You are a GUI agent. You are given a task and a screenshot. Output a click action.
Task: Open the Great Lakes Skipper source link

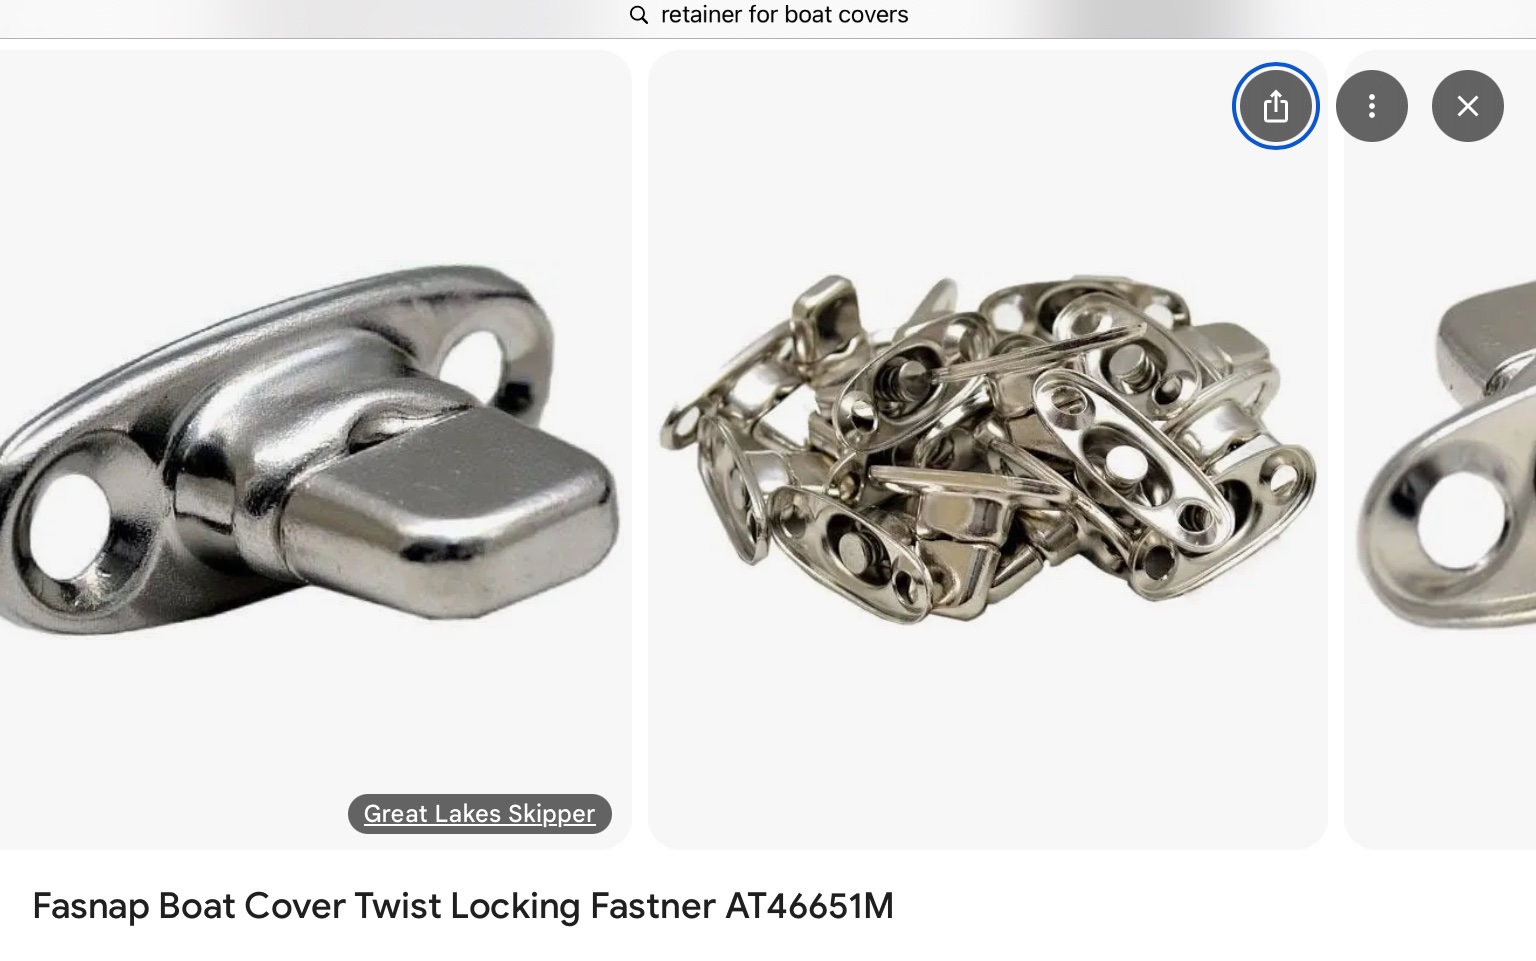[x=479, y=814]
